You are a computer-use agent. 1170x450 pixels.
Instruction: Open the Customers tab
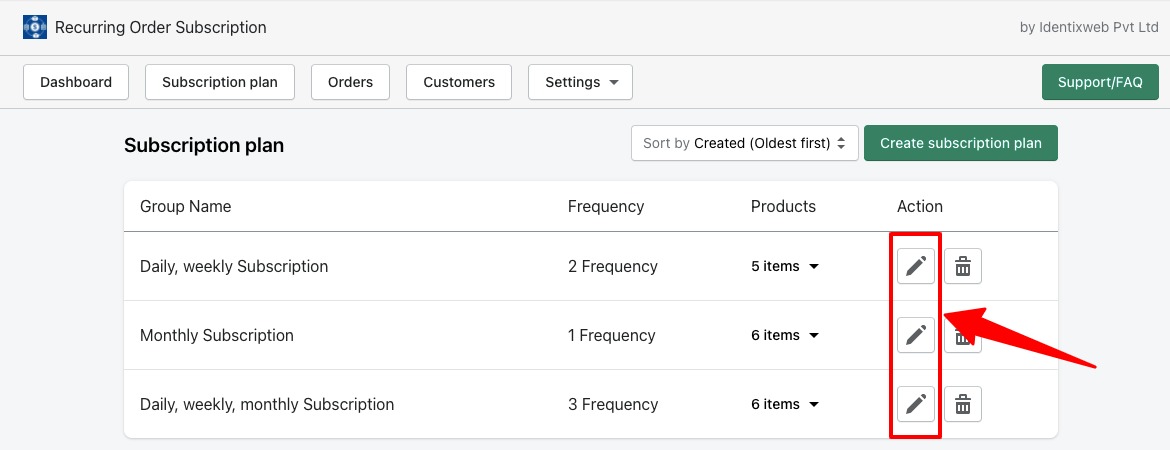[459, 82]
